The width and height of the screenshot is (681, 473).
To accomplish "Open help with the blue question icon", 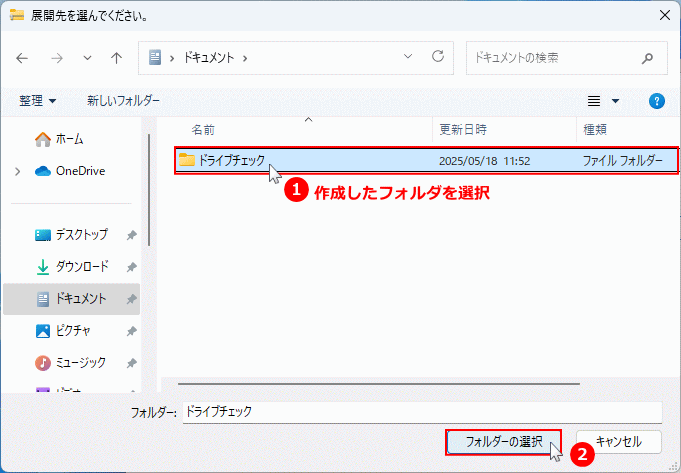I will click(657, 101).
